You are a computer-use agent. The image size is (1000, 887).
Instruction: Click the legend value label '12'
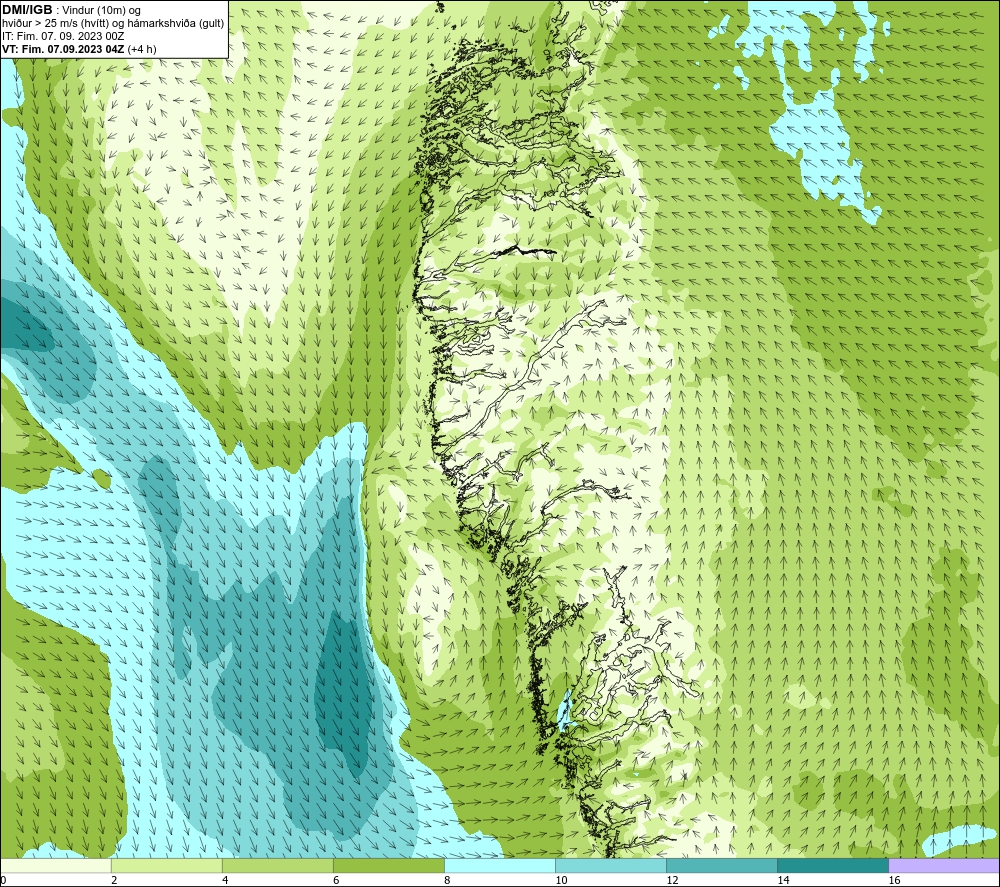pyautogui.click(x=672, y=881)
